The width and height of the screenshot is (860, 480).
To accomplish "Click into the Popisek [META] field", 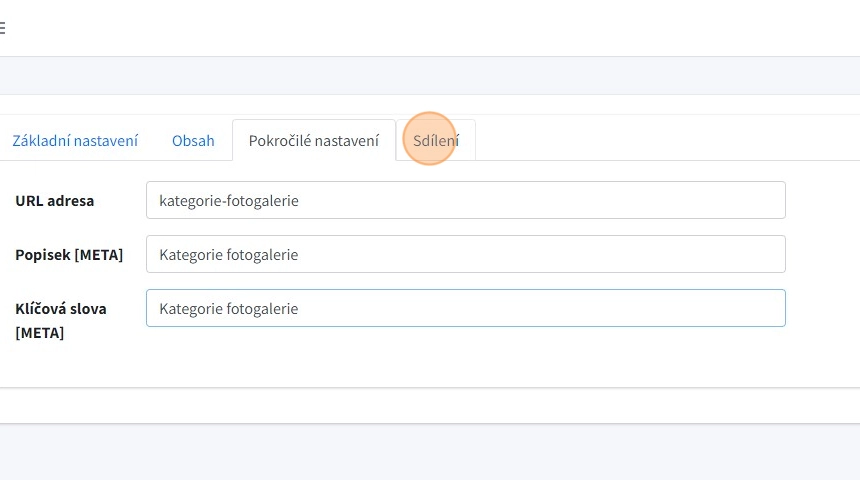I will (x=465, y=254).
